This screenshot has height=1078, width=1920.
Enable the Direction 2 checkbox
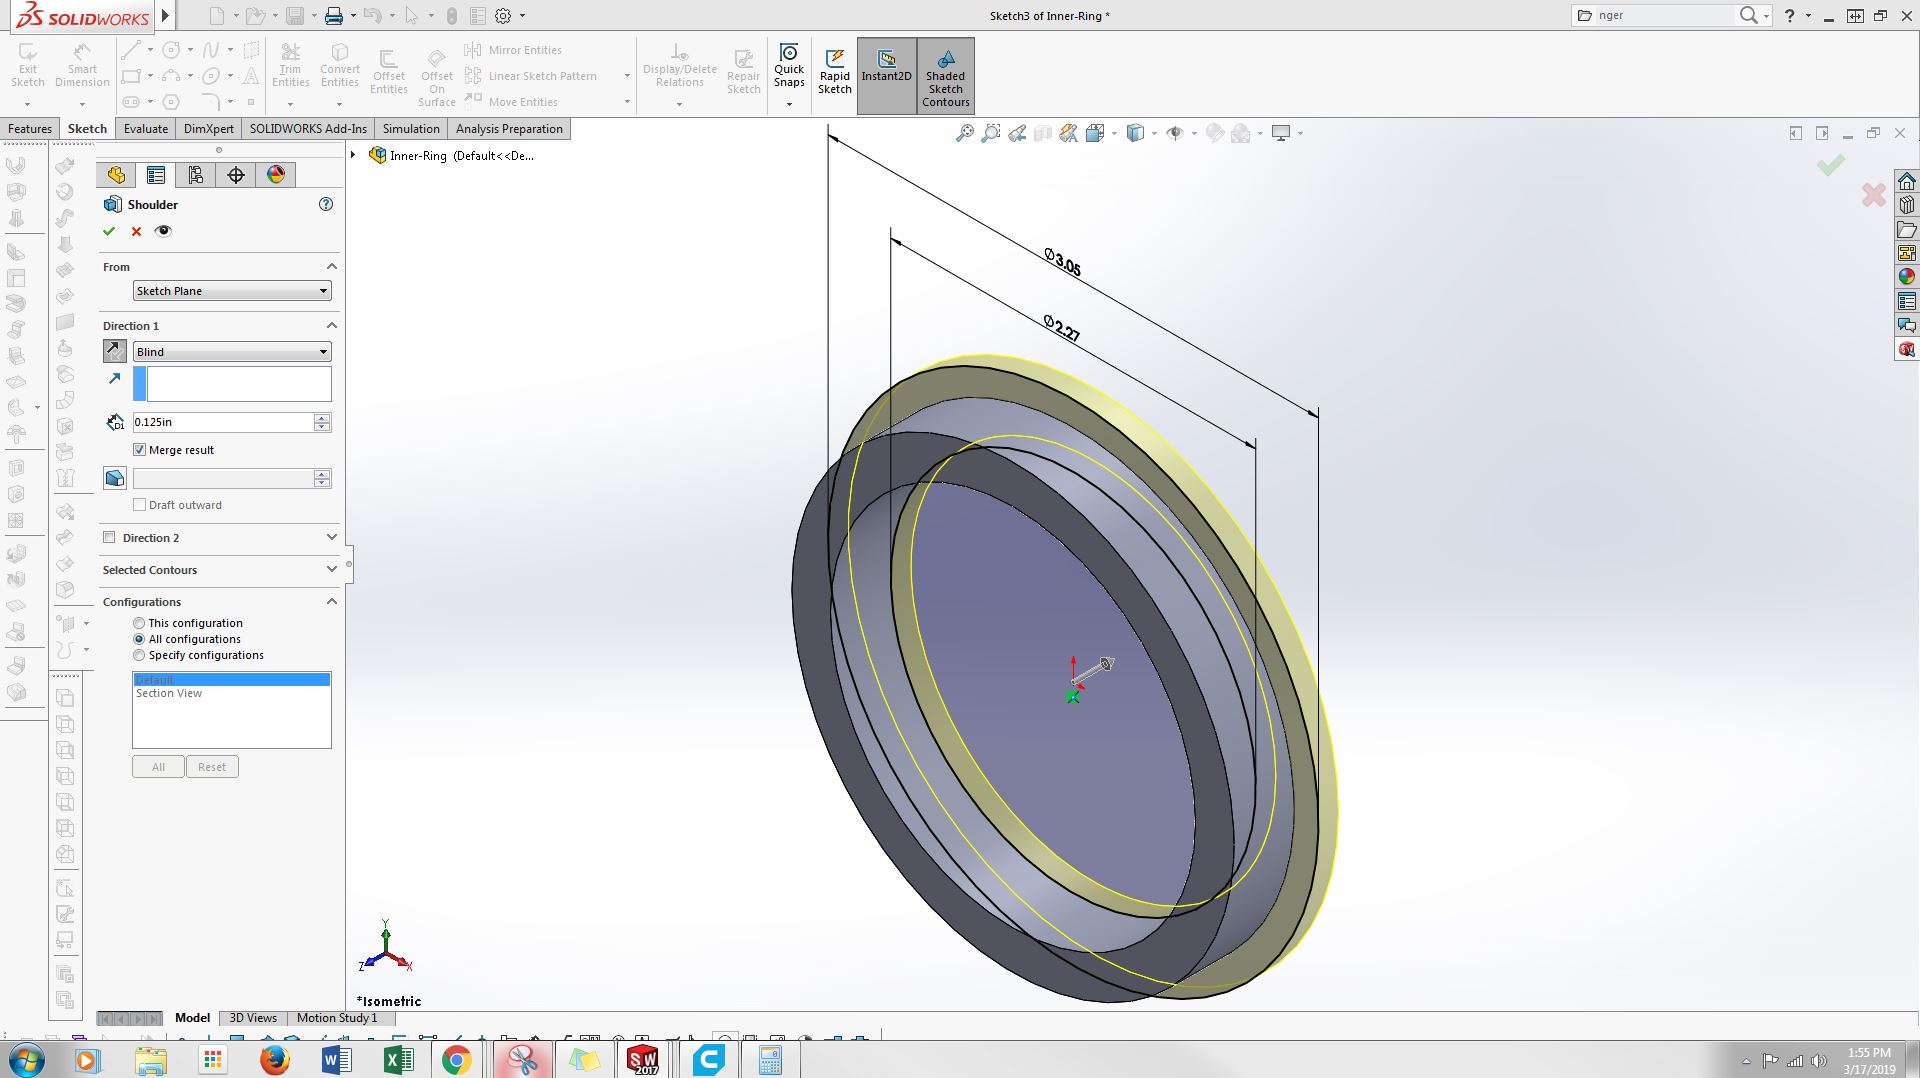click(109, 538)
